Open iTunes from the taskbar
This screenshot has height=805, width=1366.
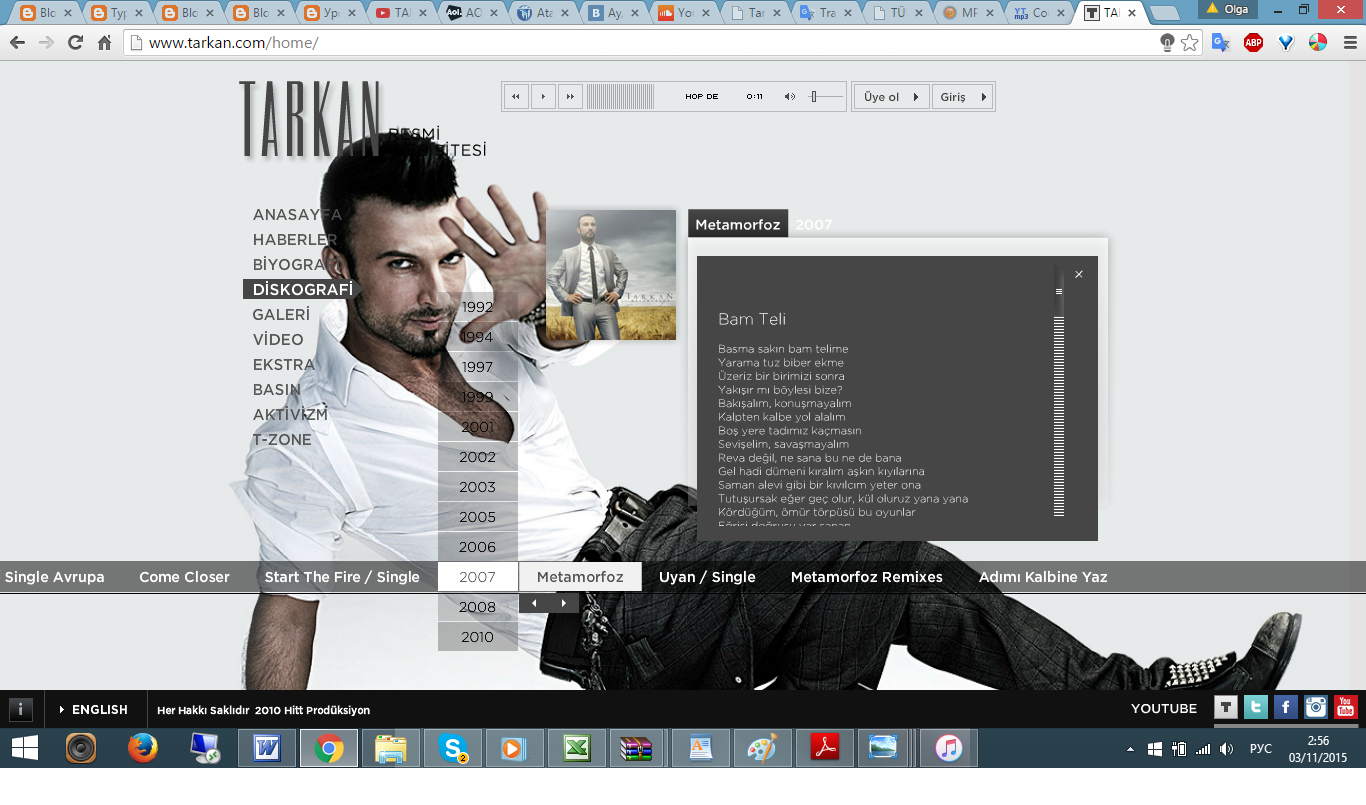click(x=949, y=748)
